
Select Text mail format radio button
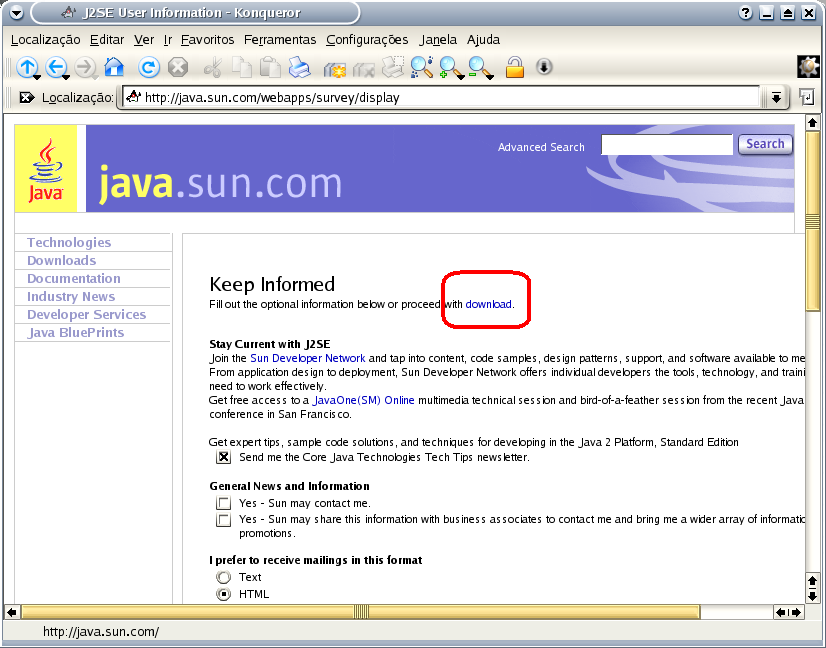[x=223, y=577]
